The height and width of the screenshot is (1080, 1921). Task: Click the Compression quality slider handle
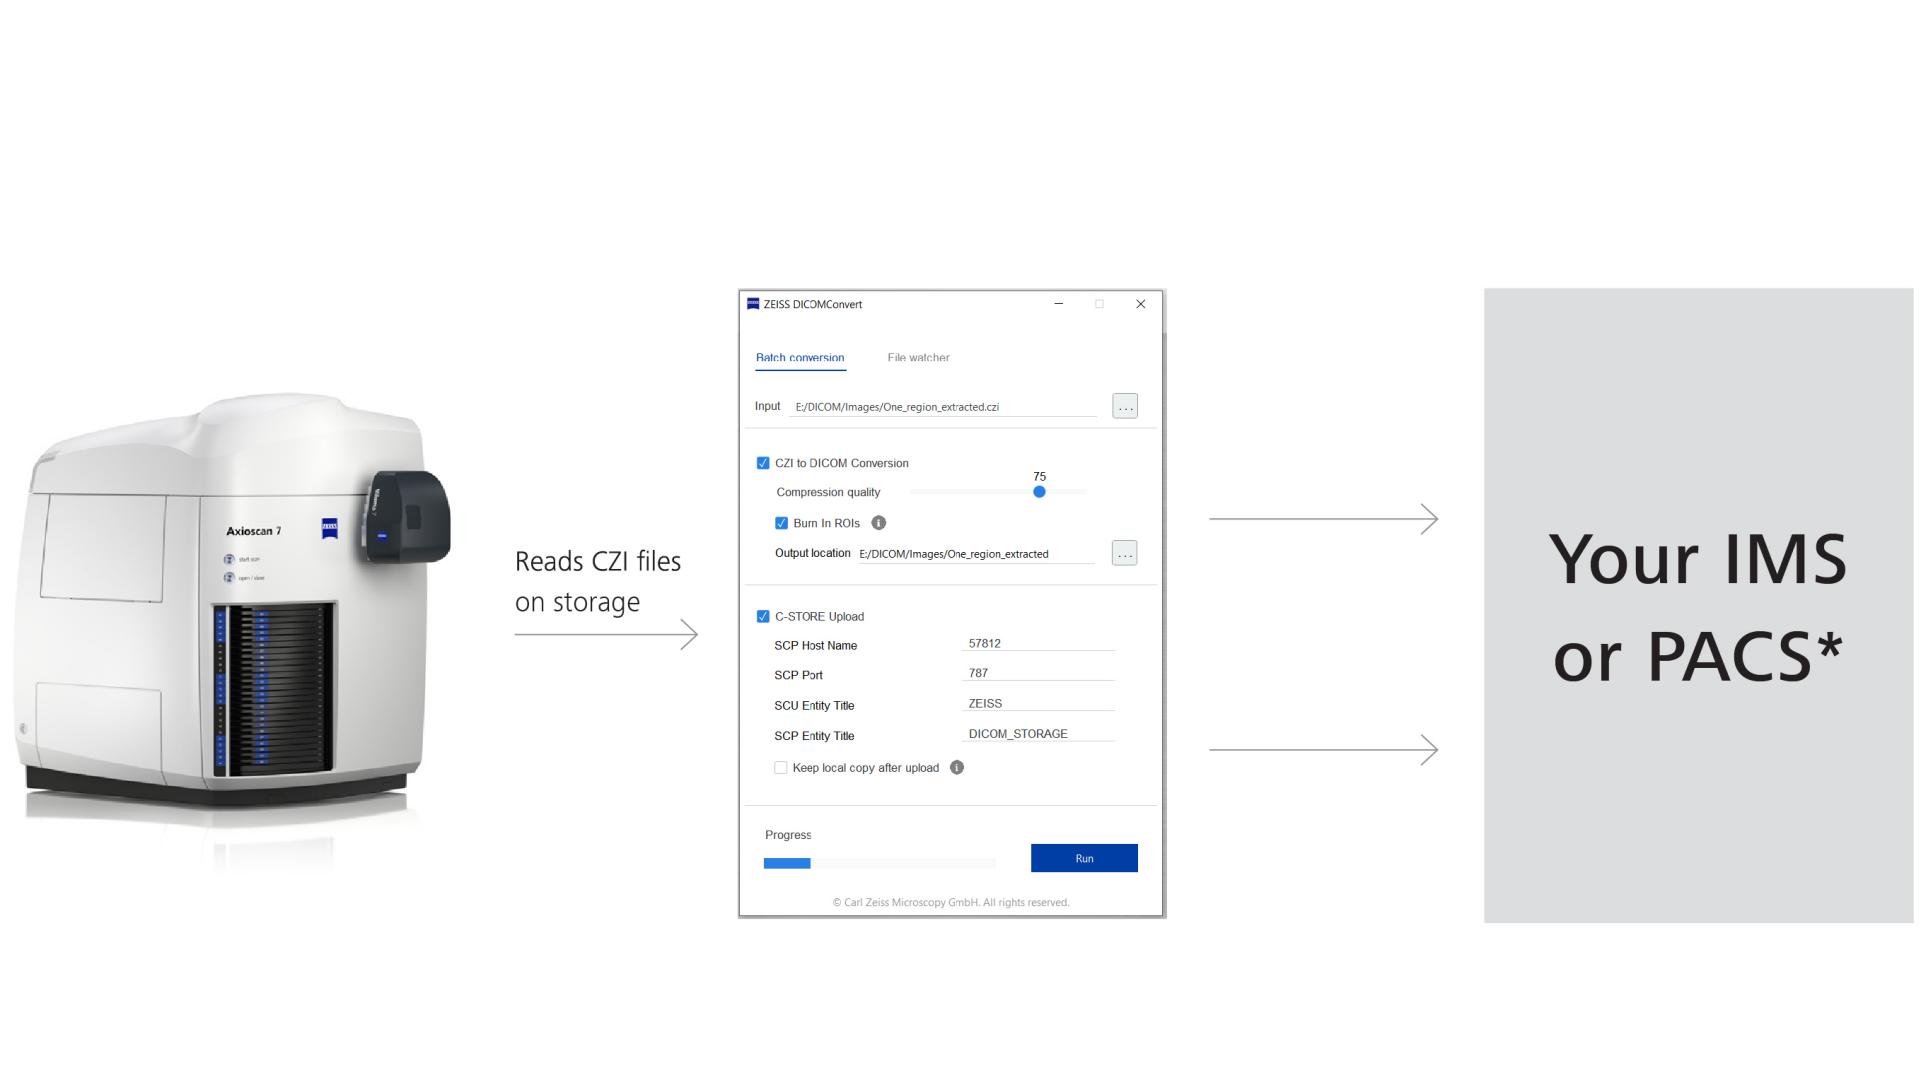click(1039, 492)
